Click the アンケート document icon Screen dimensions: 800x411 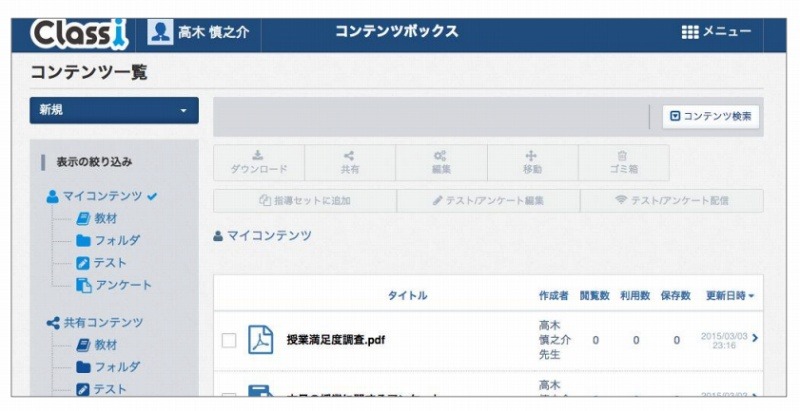(83, 285)
